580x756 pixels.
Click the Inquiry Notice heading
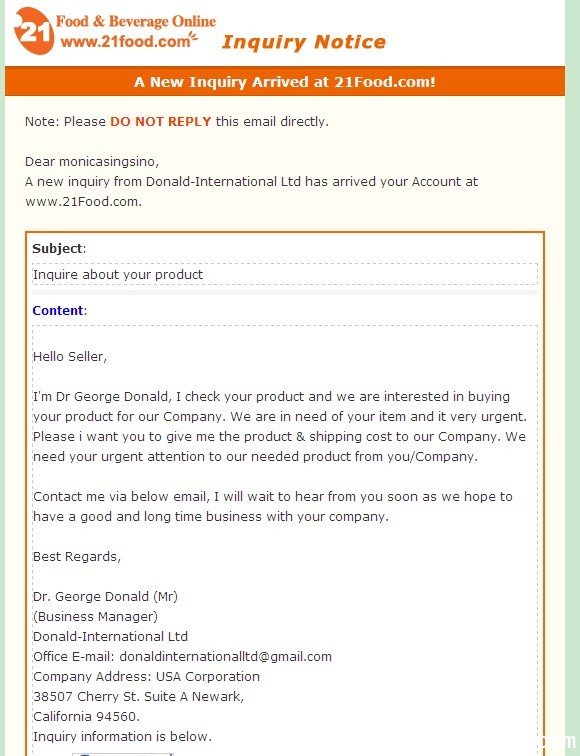[304, 42]
